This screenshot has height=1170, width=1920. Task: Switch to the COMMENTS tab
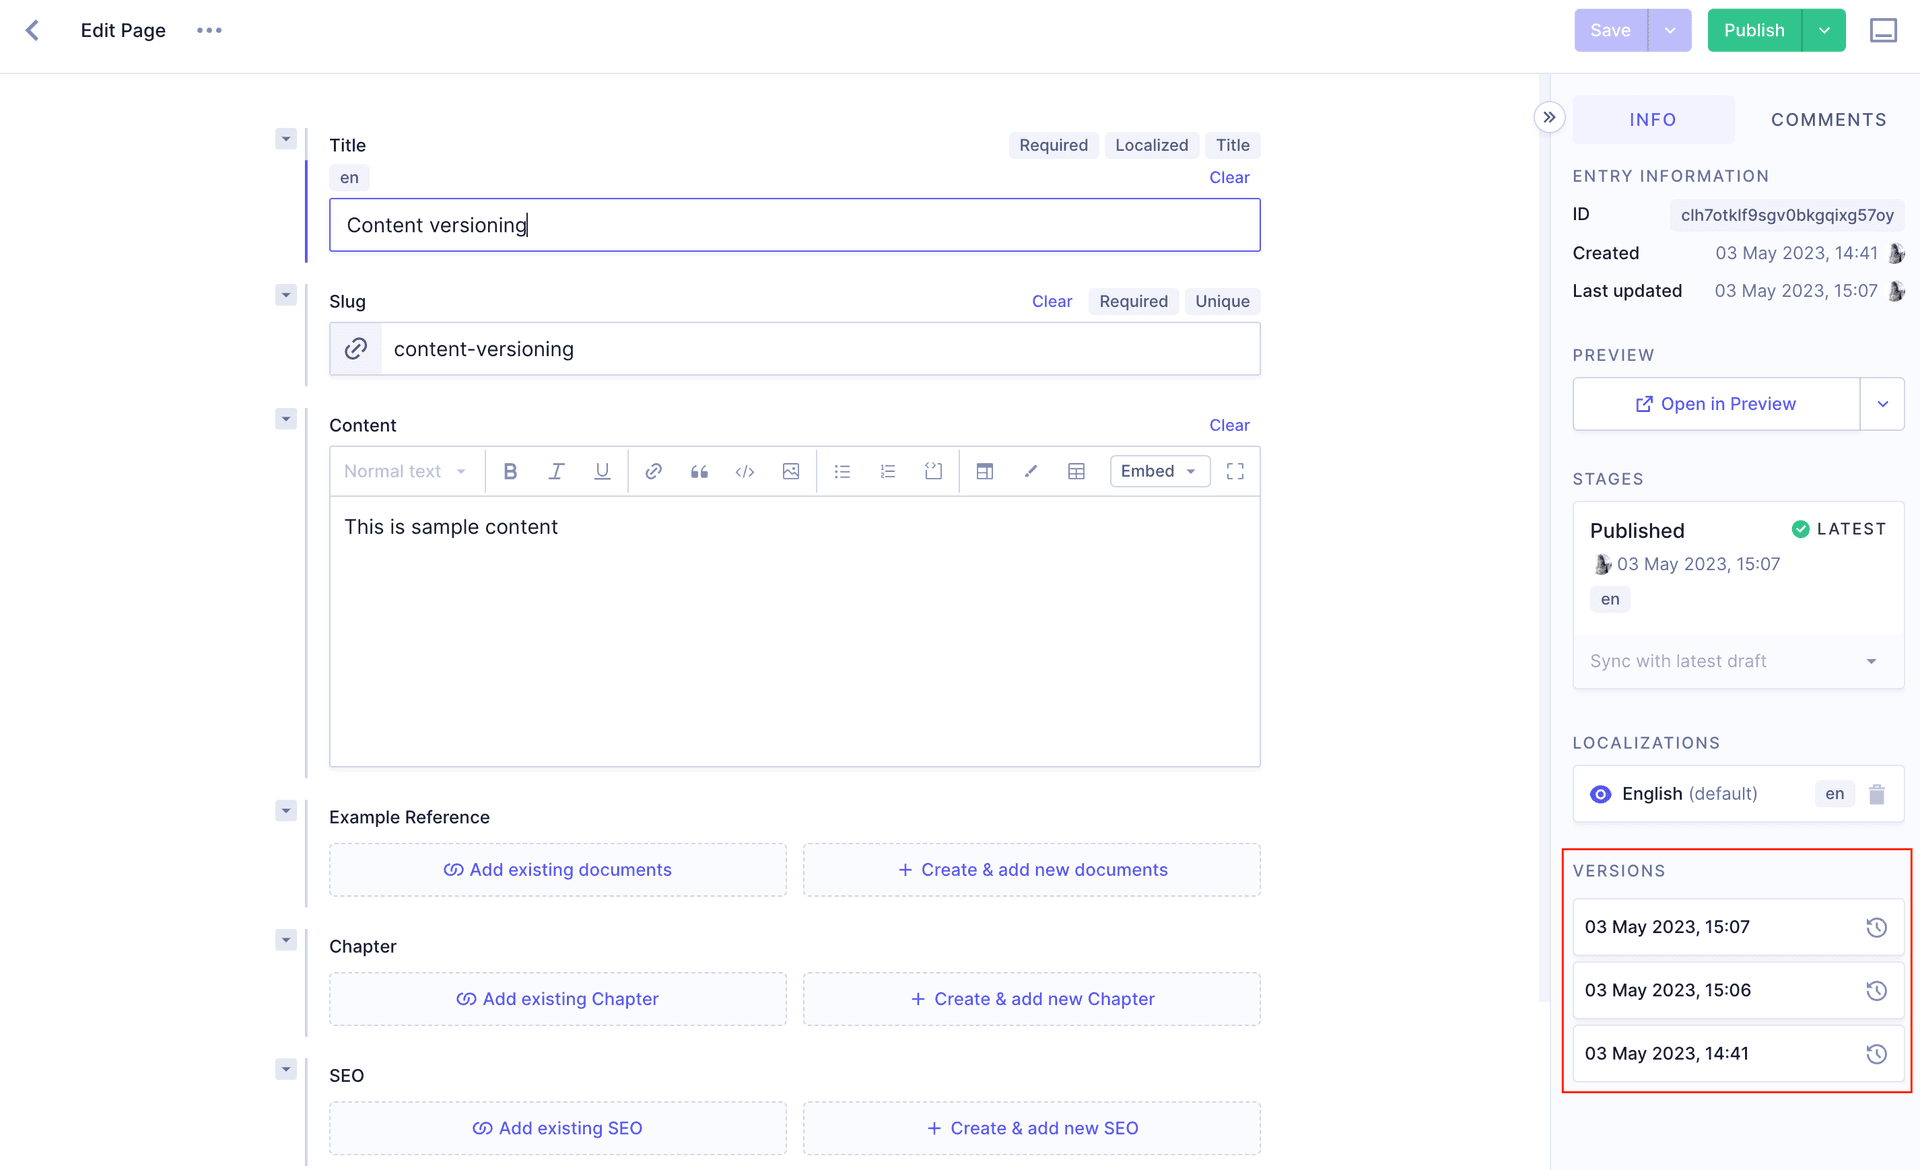pyautogui.click(x=1828, y=119)
